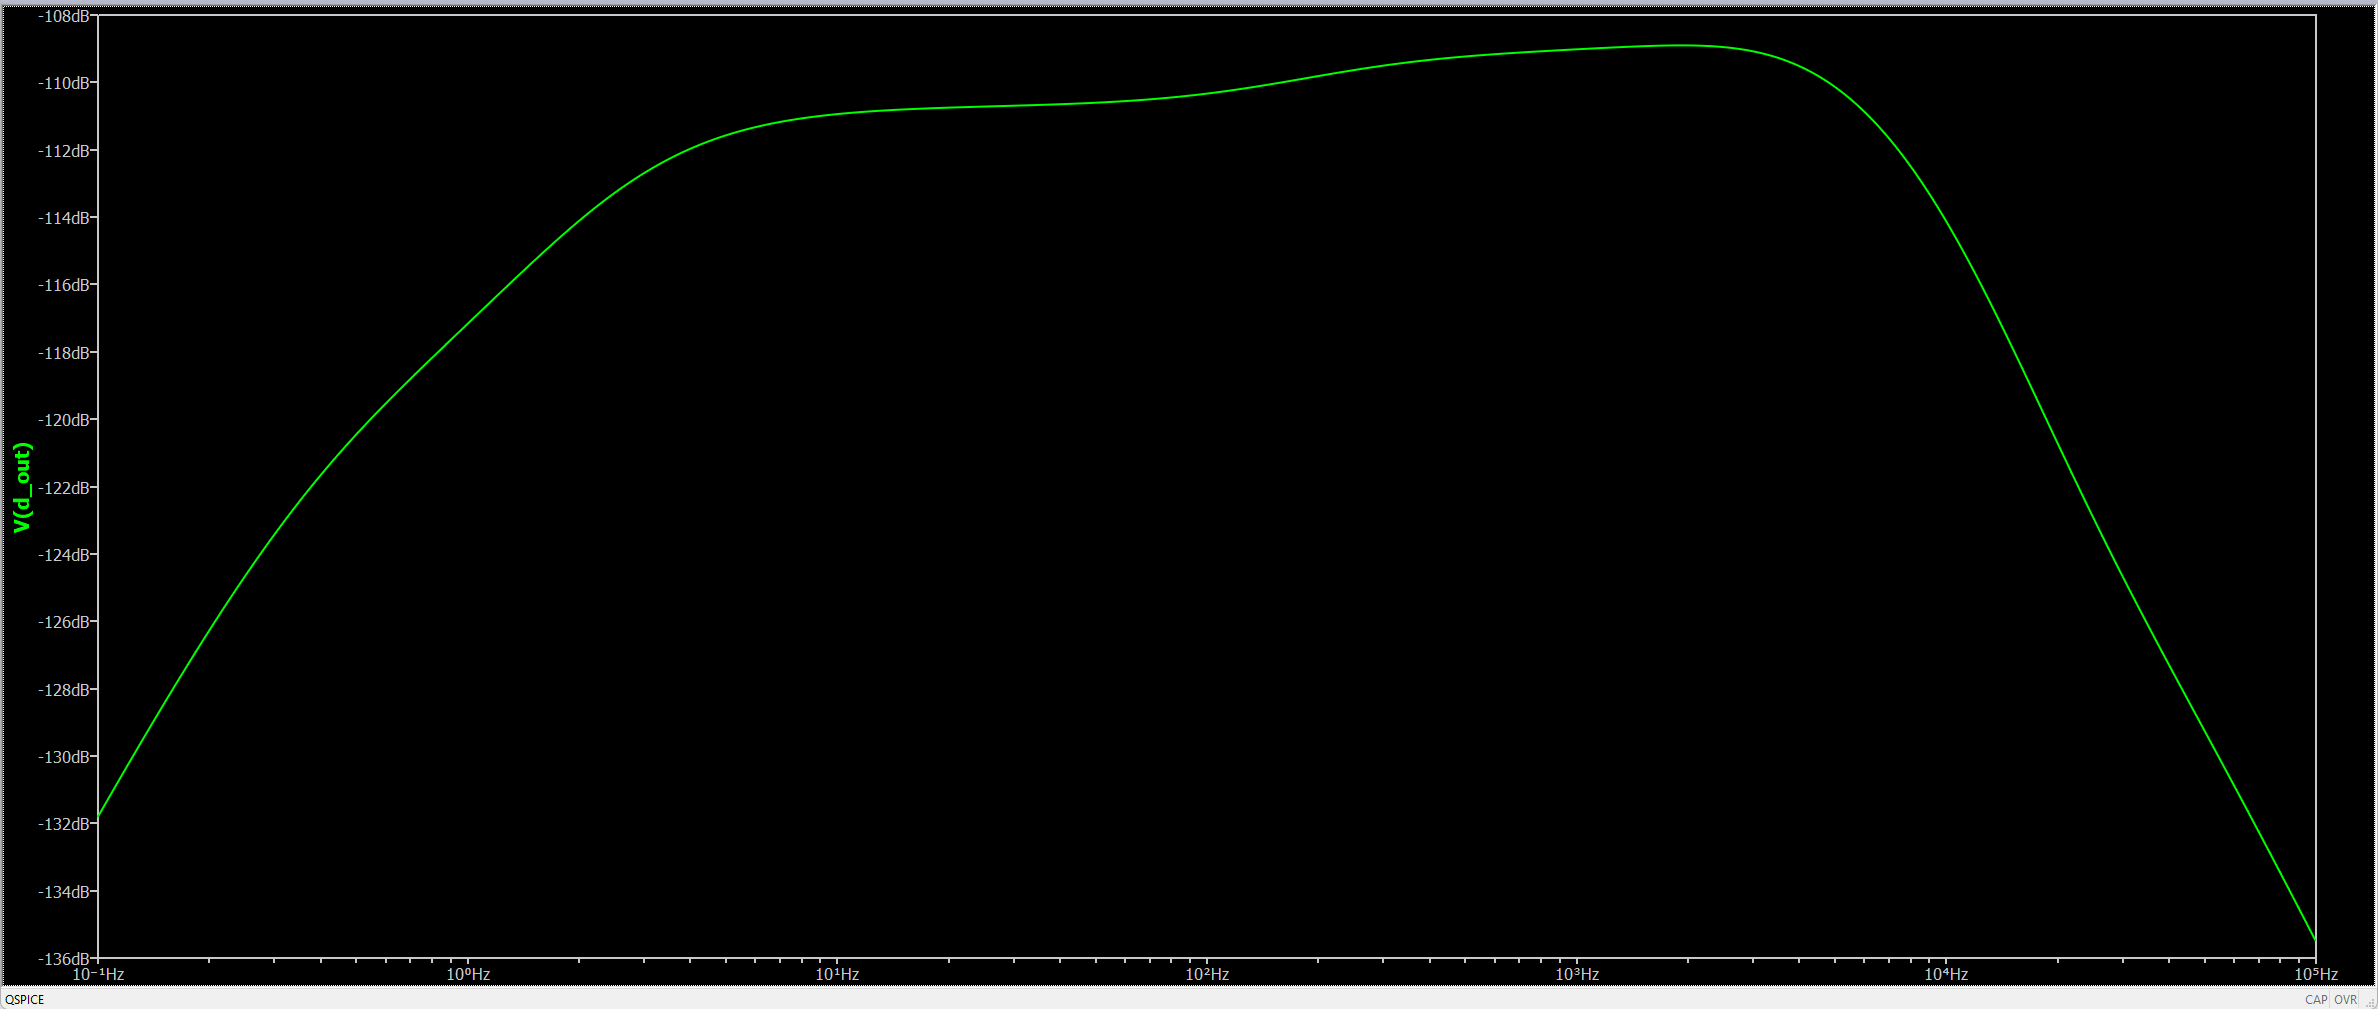Screen dimensions: 2378x1009
Task: Click the QSPICE text in status bar
Action: coord(25,999)
